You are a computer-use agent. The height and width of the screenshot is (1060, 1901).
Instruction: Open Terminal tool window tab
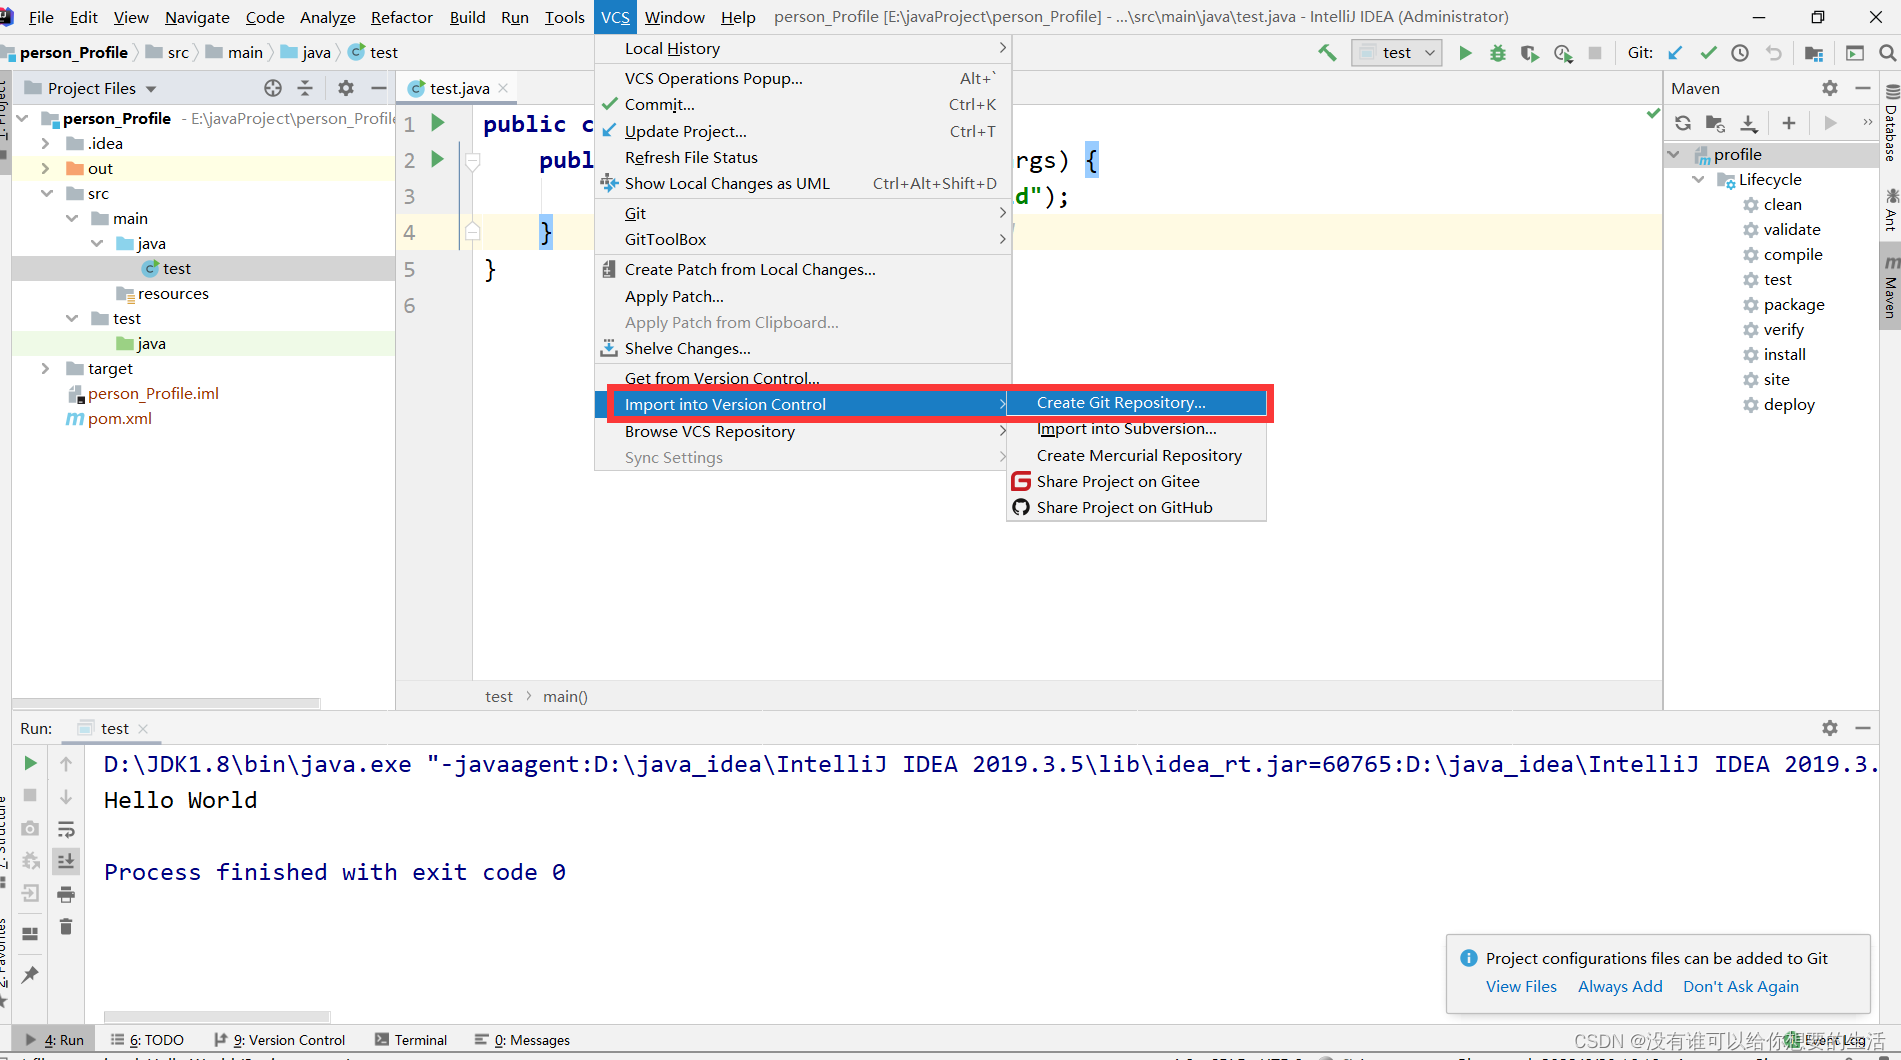pos(411,1040)
